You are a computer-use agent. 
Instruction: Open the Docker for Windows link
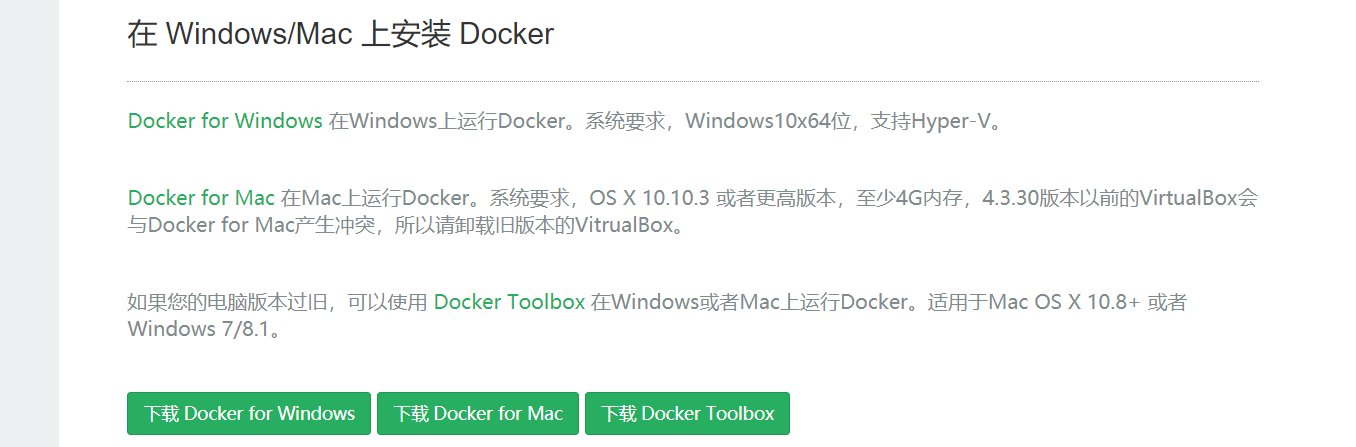[225, 121]
